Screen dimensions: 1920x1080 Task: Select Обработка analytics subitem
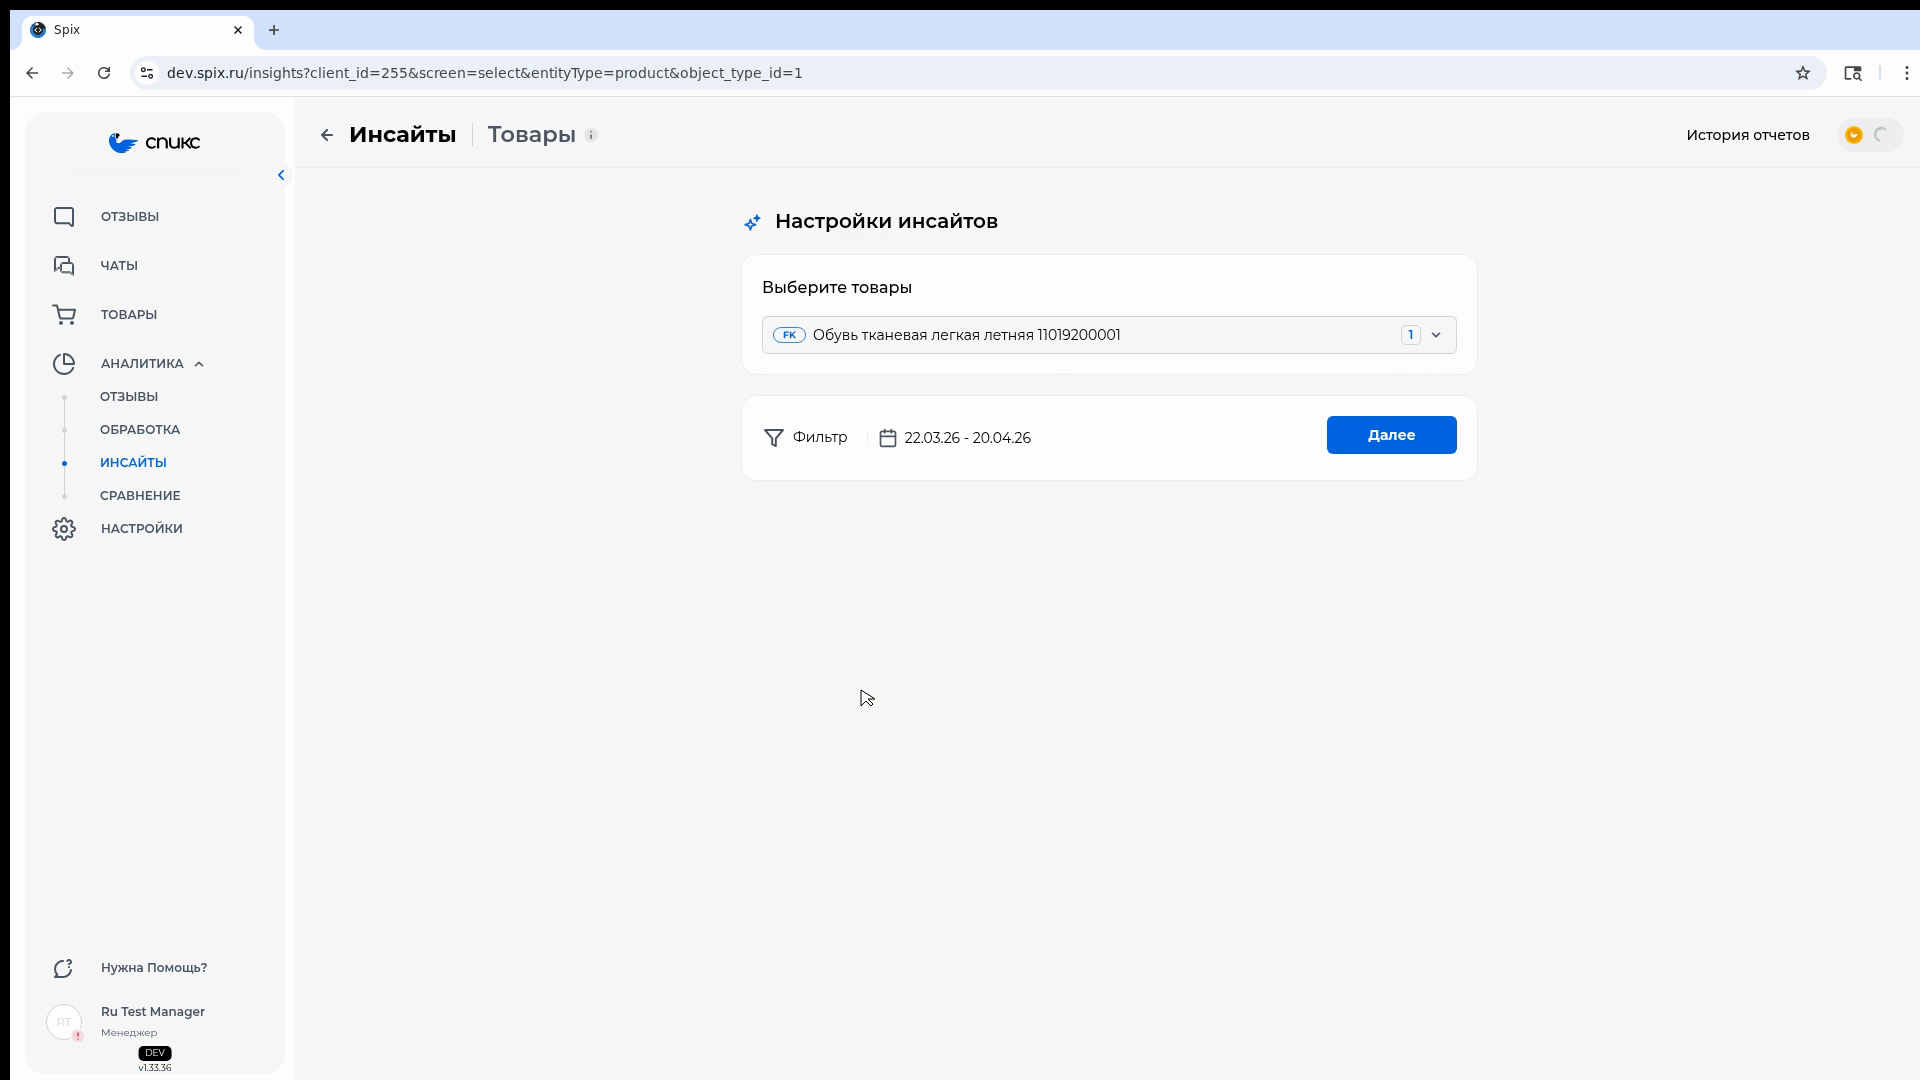pos(140,430)
